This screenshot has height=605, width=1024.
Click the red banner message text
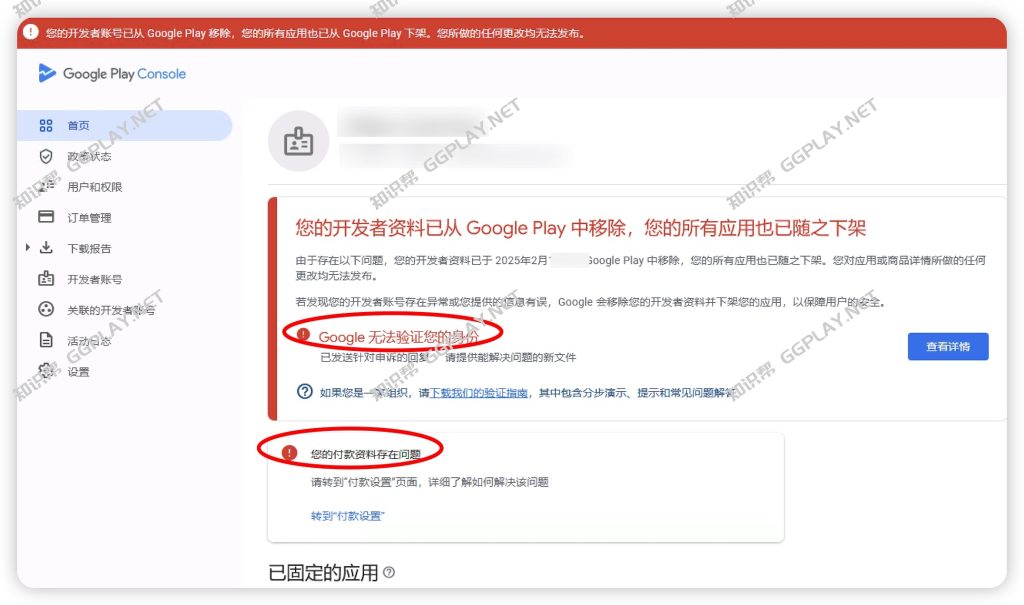point(315,33)
